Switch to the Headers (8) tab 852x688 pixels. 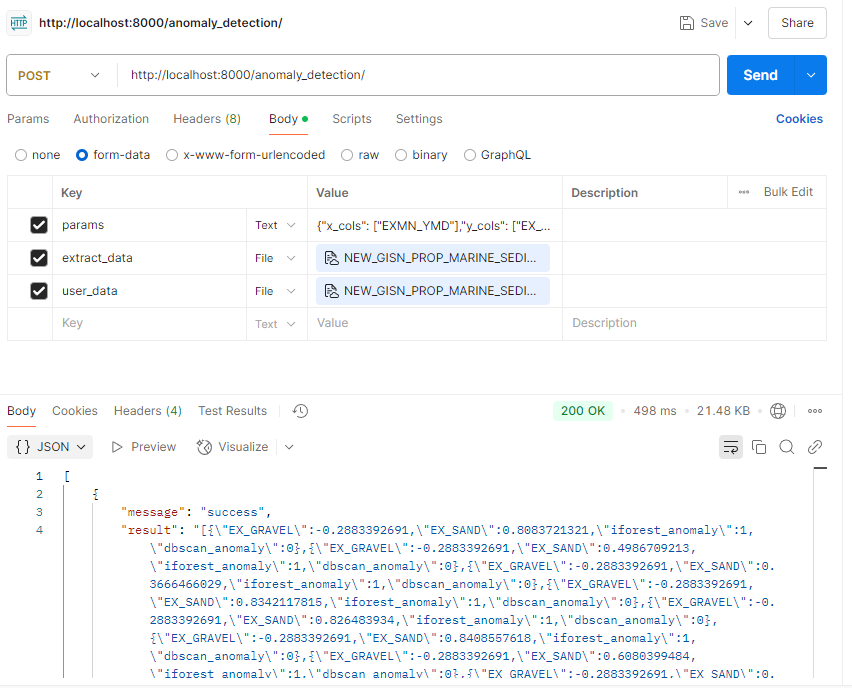coord(206,118)
